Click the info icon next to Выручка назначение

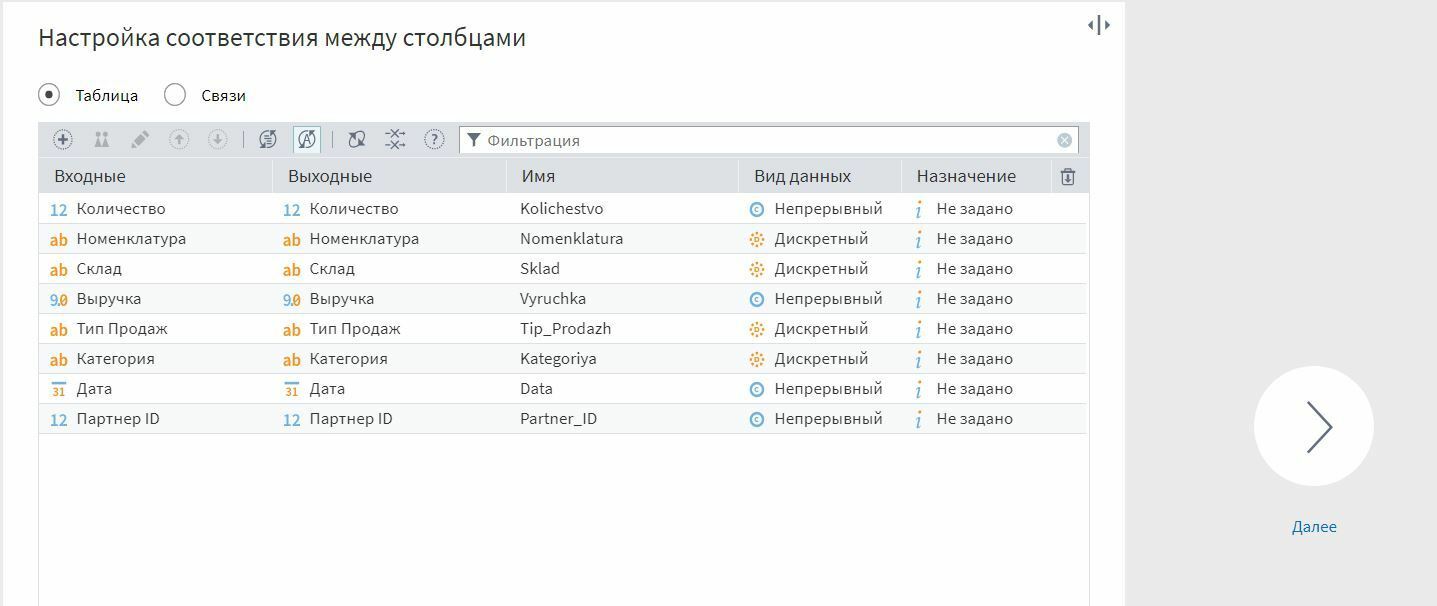[918, 298]
